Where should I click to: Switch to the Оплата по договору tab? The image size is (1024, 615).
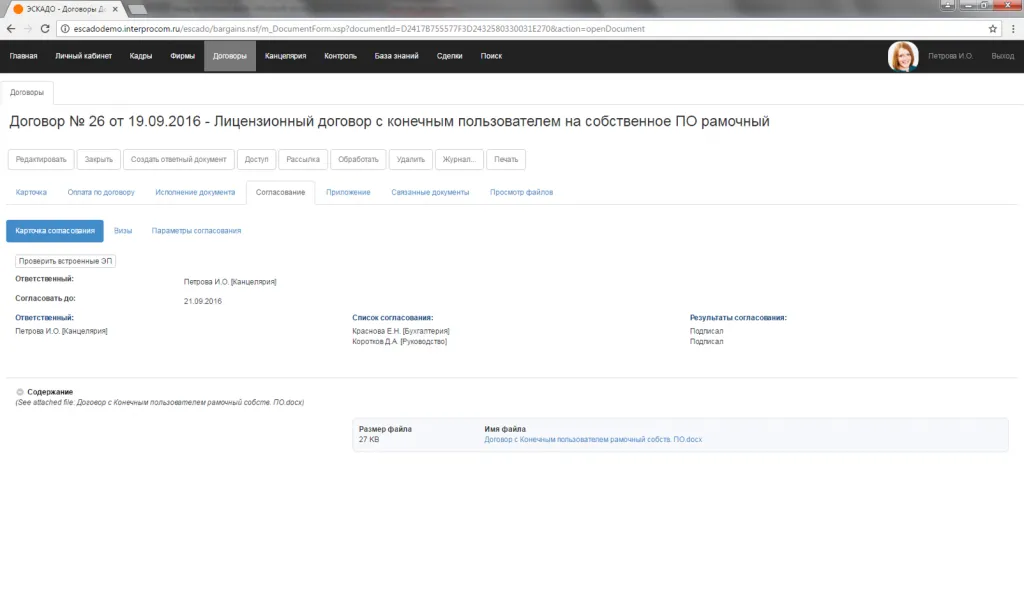tap(101, 192)
